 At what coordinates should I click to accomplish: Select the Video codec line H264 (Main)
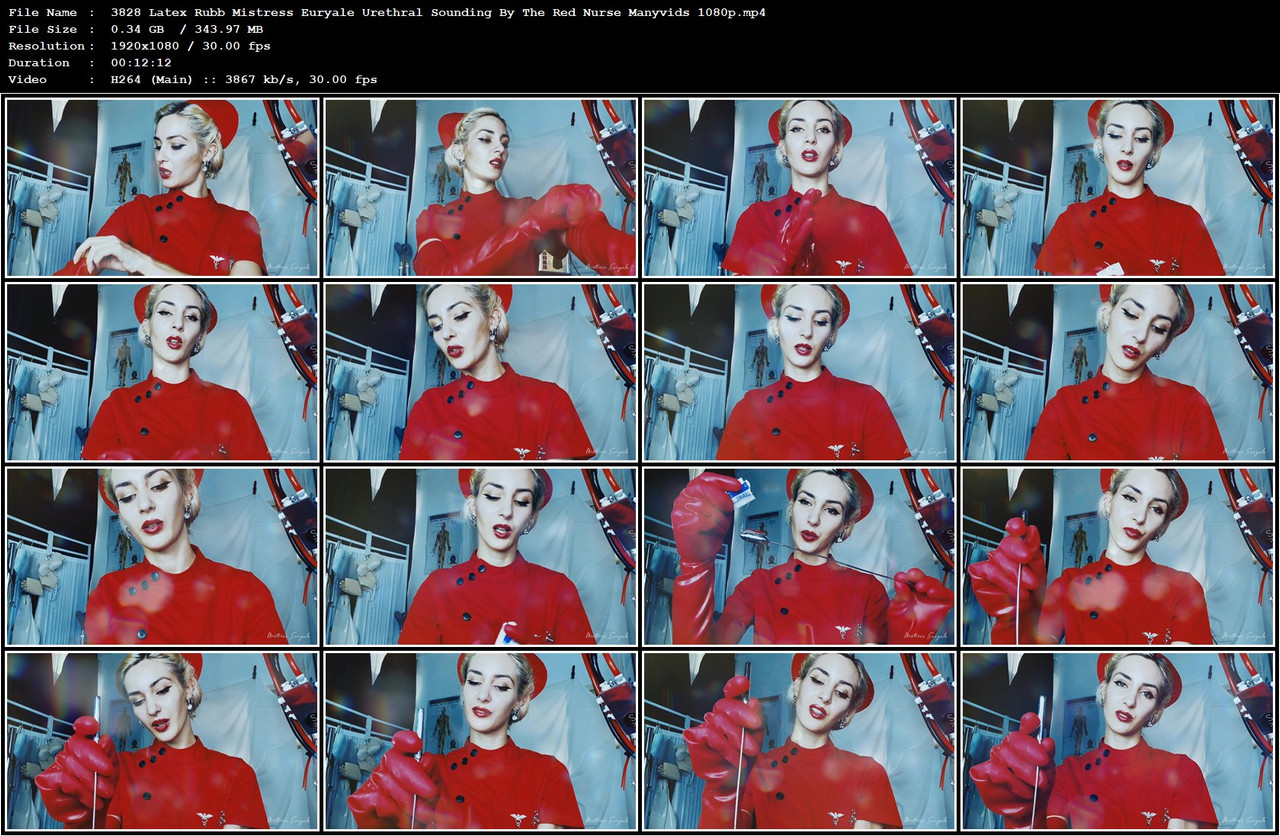[x=244, y=79]
